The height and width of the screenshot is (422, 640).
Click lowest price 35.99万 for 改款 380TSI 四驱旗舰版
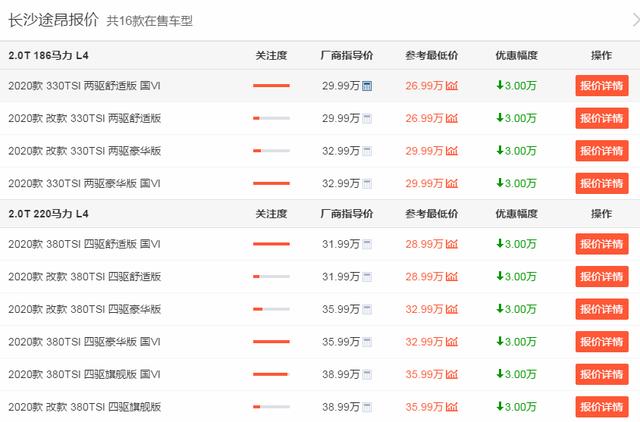424,406
